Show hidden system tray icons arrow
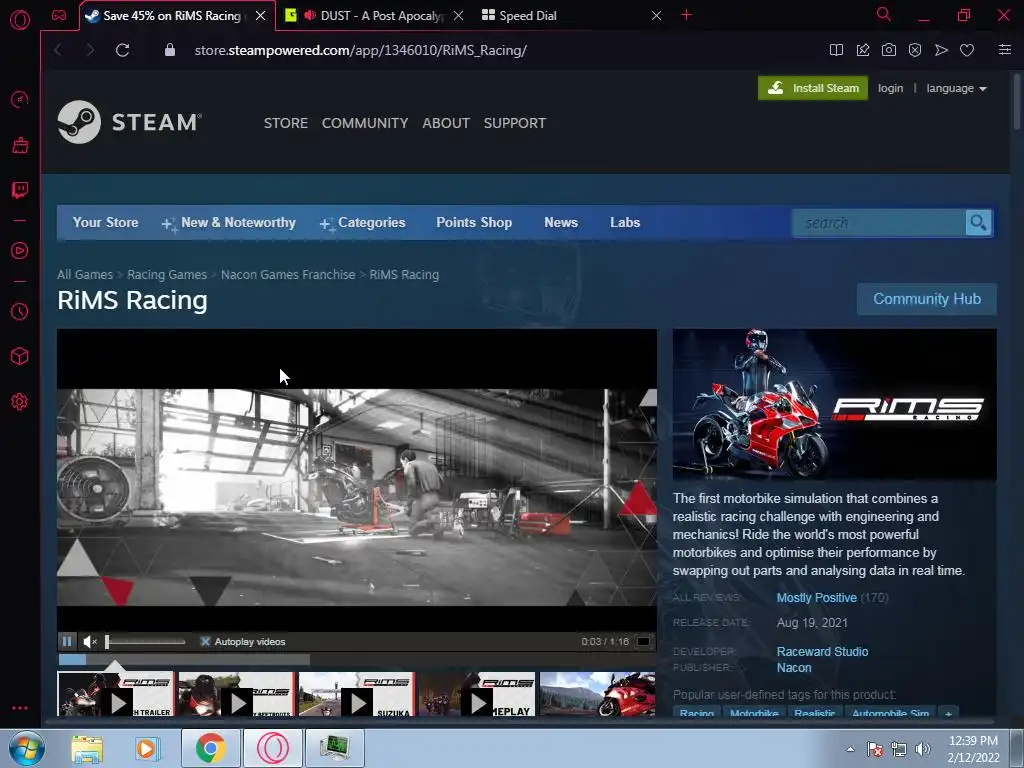 (850, 749)
